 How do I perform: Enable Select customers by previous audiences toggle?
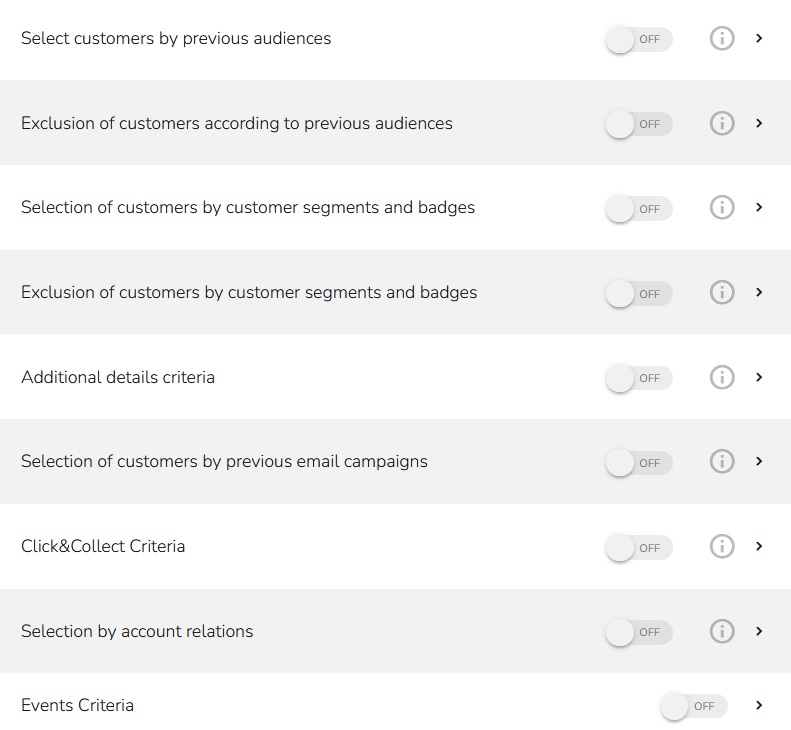coord(639,40)
